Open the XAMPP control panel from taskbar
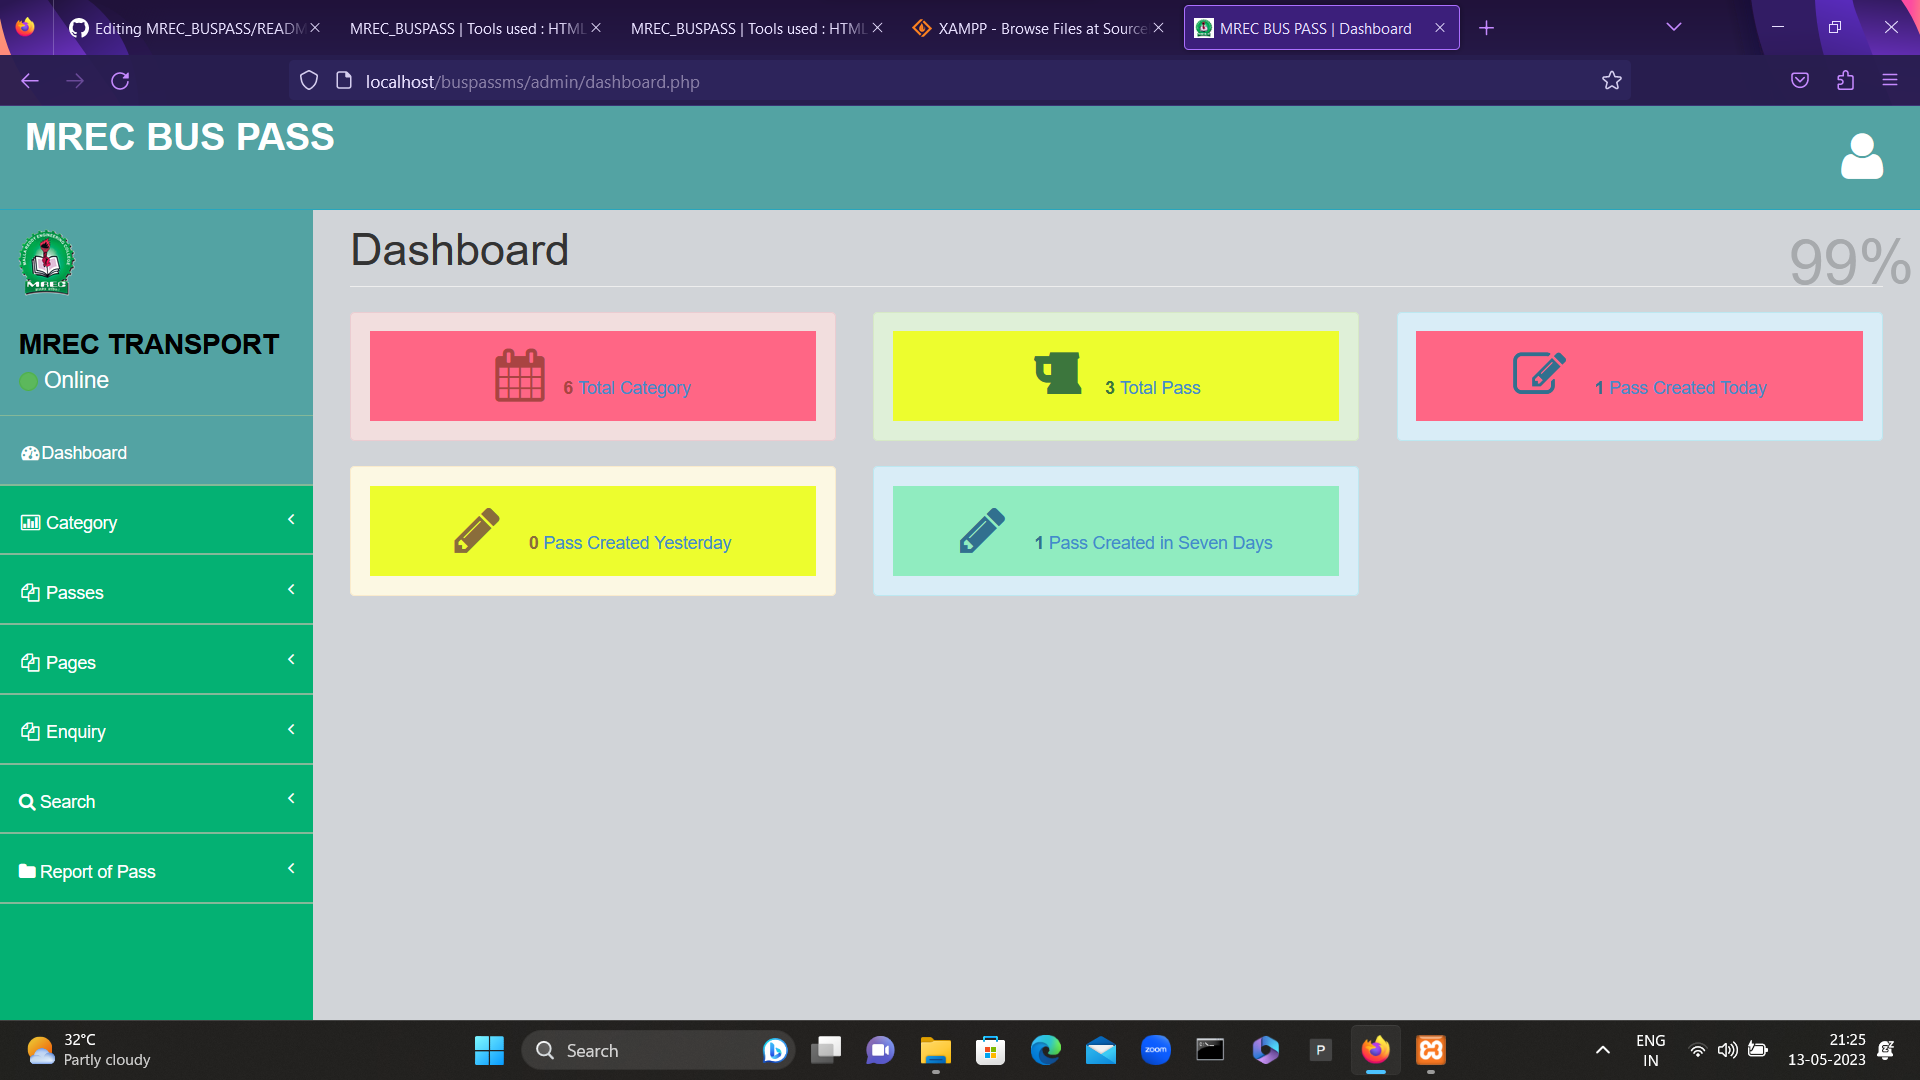Viewport: 1920px width, 1080px height. [x=1430, y=1050]
